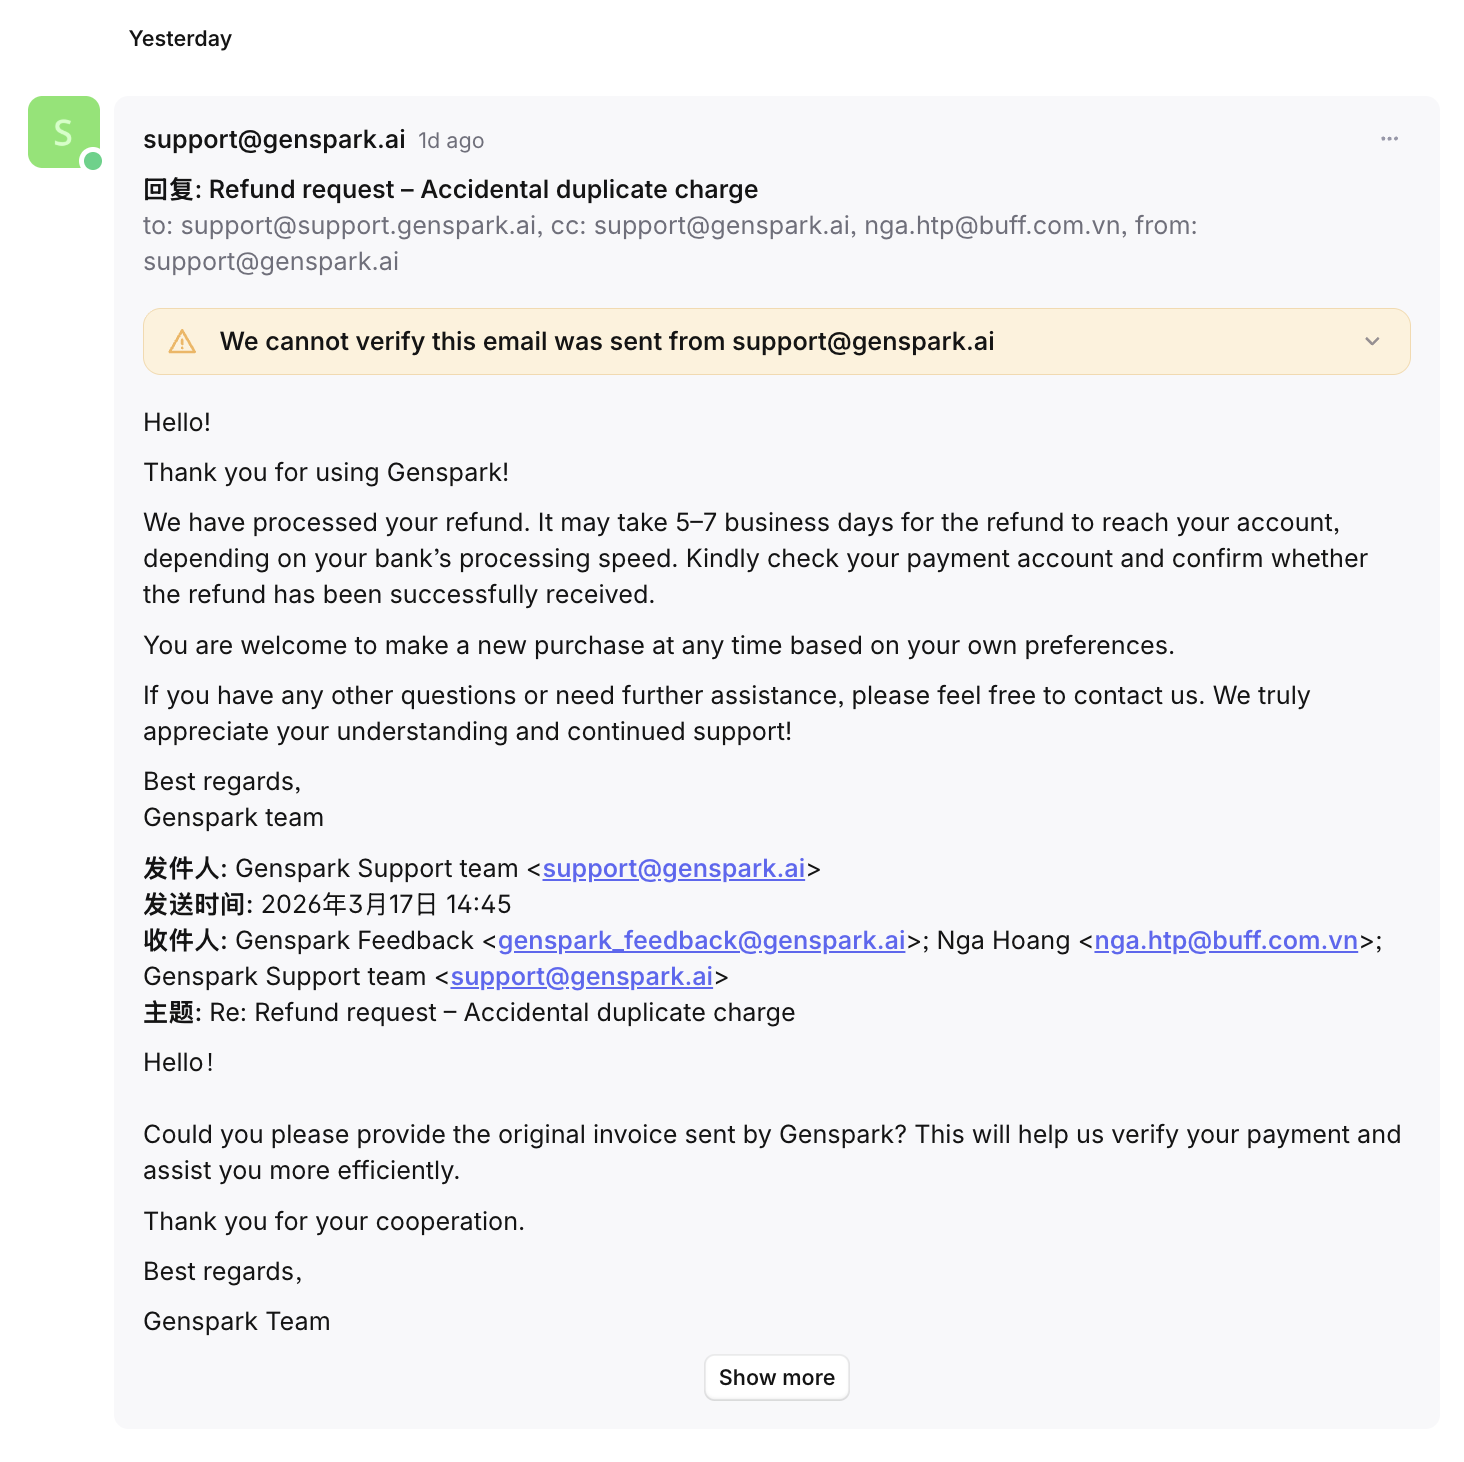This screenshot has width=1464, height=1462.
Task: Click the "主题: Re: Refund request" line
Action: tap(469, 1013)
